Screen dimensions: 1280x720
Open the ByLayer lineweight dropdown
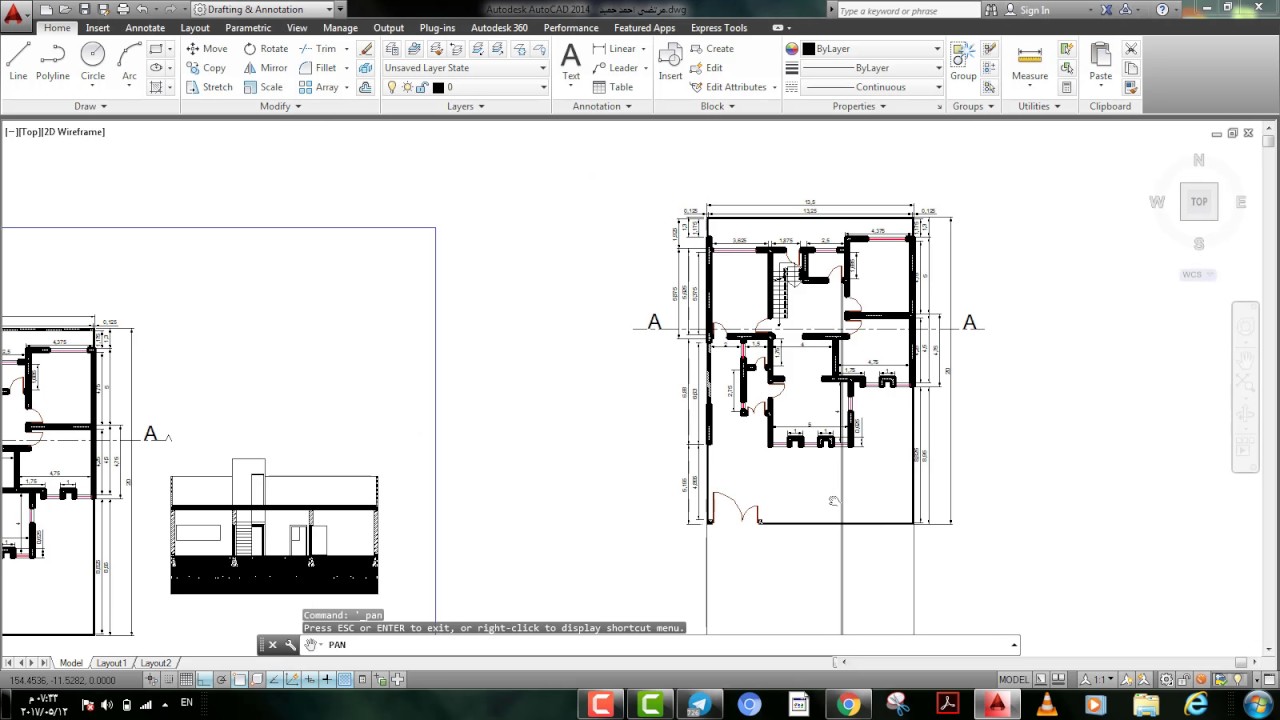872,68
